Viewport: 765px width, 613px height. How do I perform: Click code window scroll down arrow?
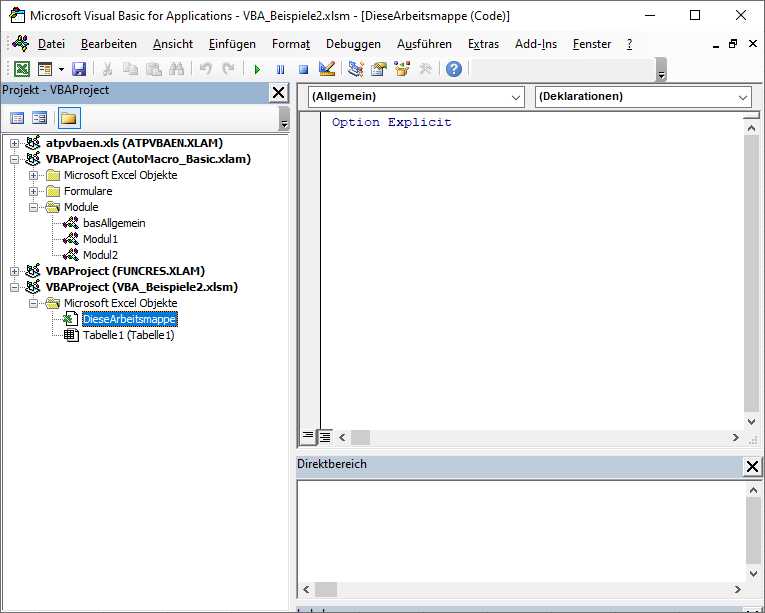click(751, 422)
